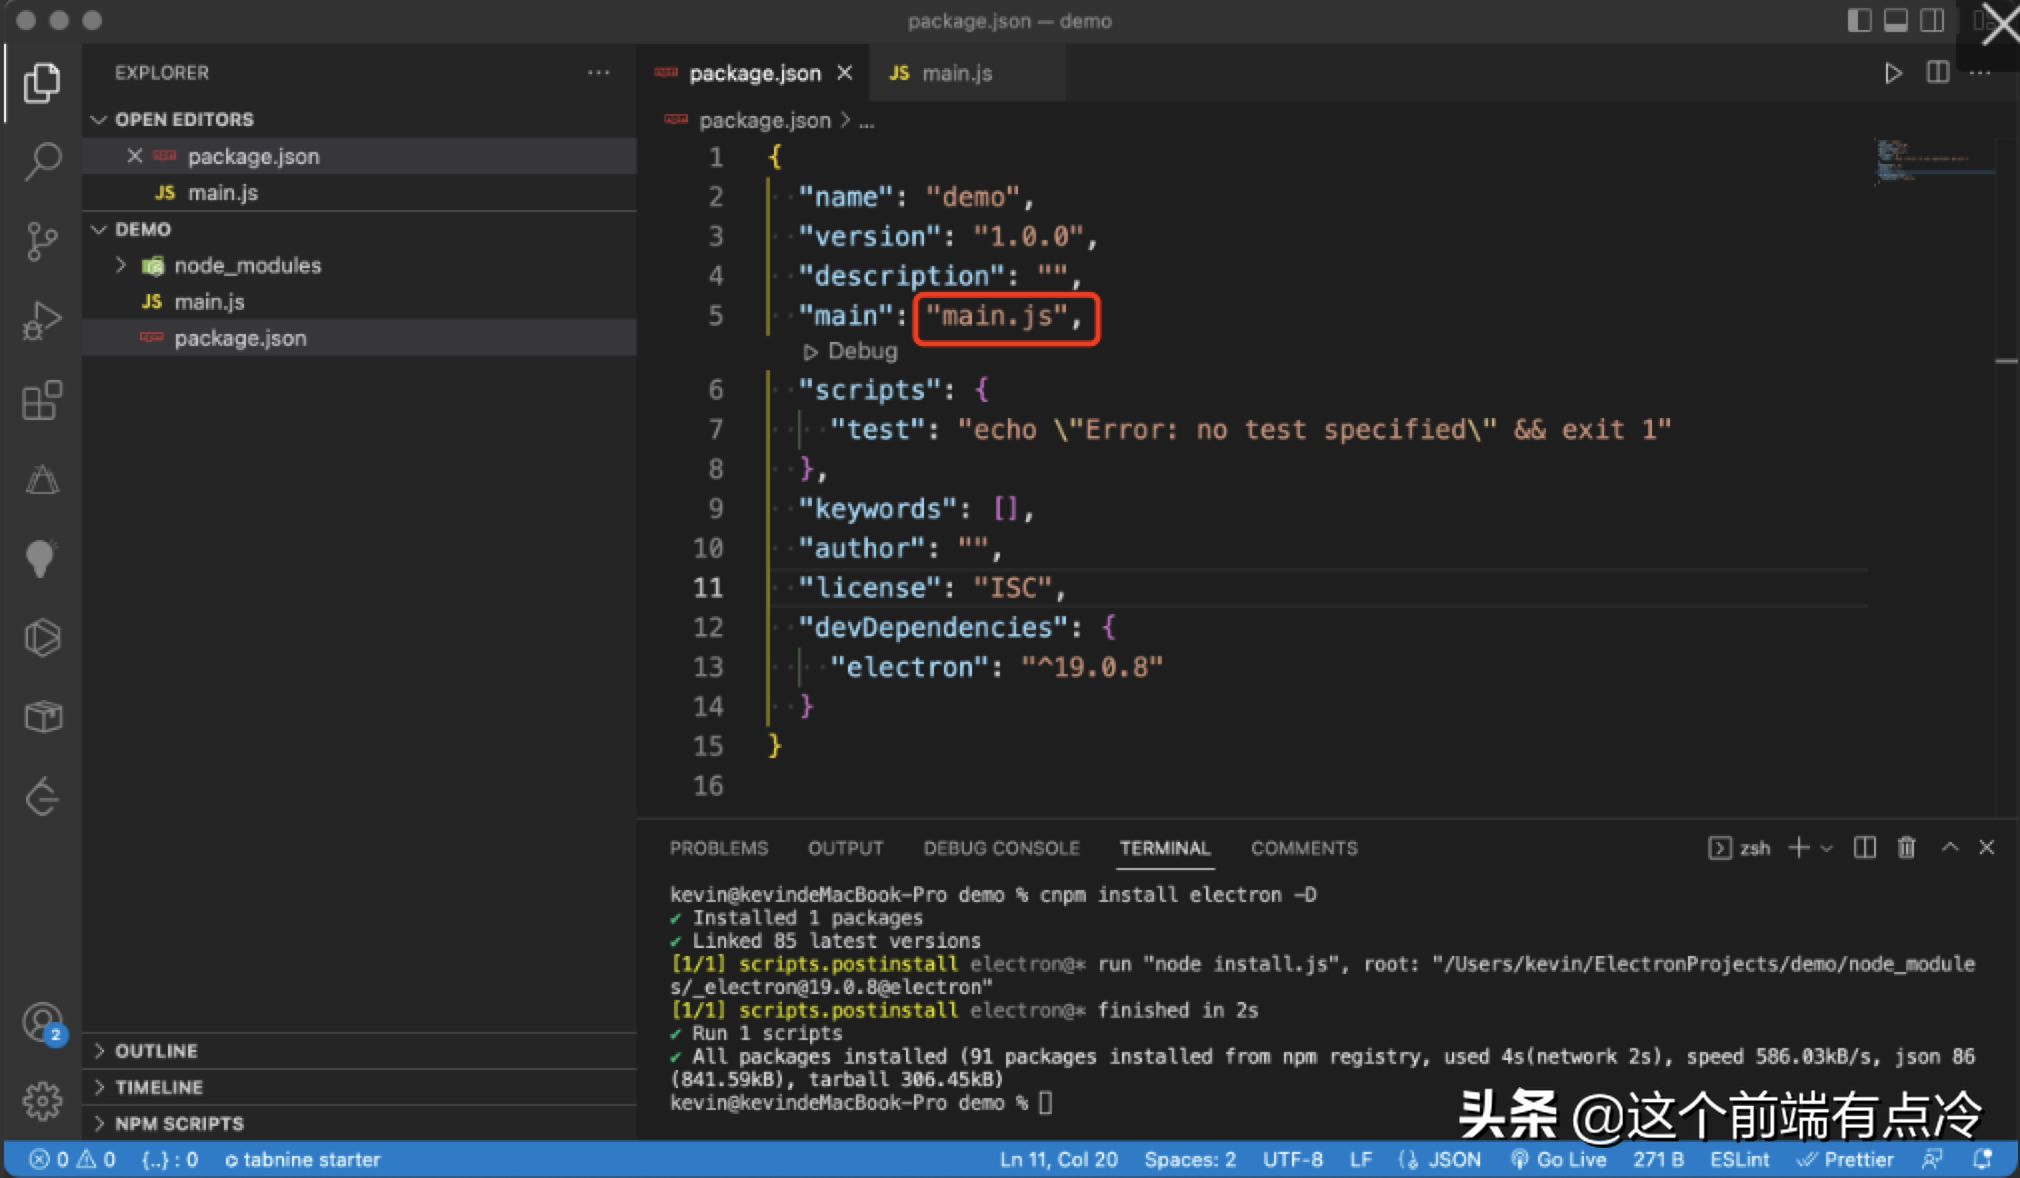Open the Extensions view
2020x1178 pixels.
click(x=41, y=401)
